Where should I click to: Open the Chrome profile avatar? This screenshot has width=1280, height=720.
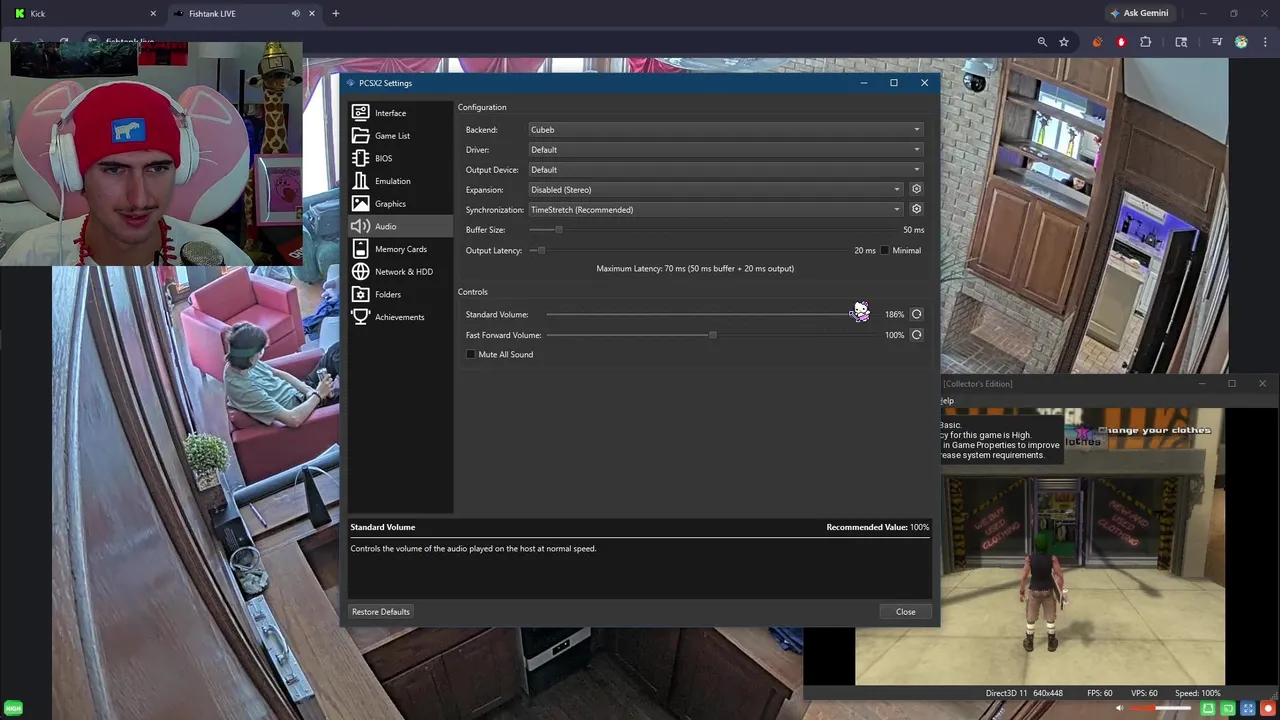tap(1241, 42)
